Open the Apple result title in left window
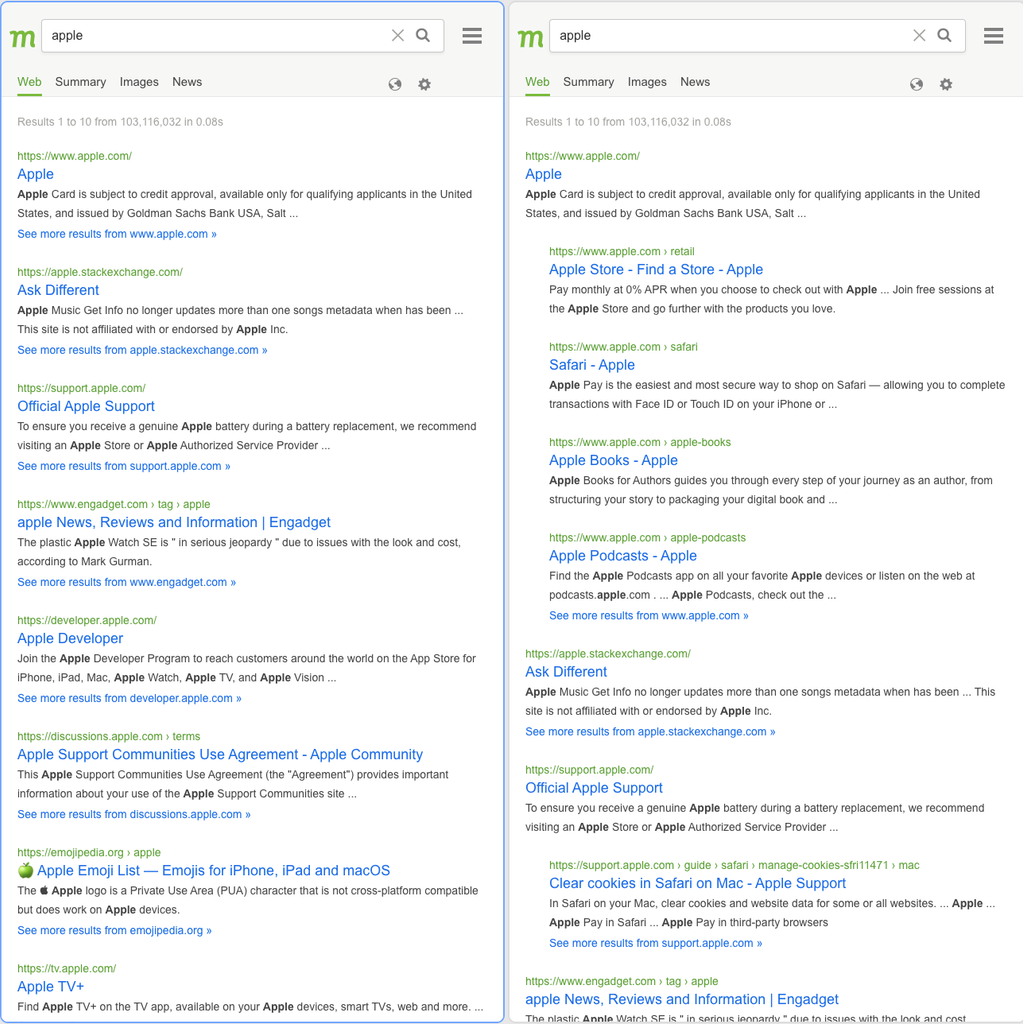Viewport: 1023px width, 1024px height. coord(35,174)
